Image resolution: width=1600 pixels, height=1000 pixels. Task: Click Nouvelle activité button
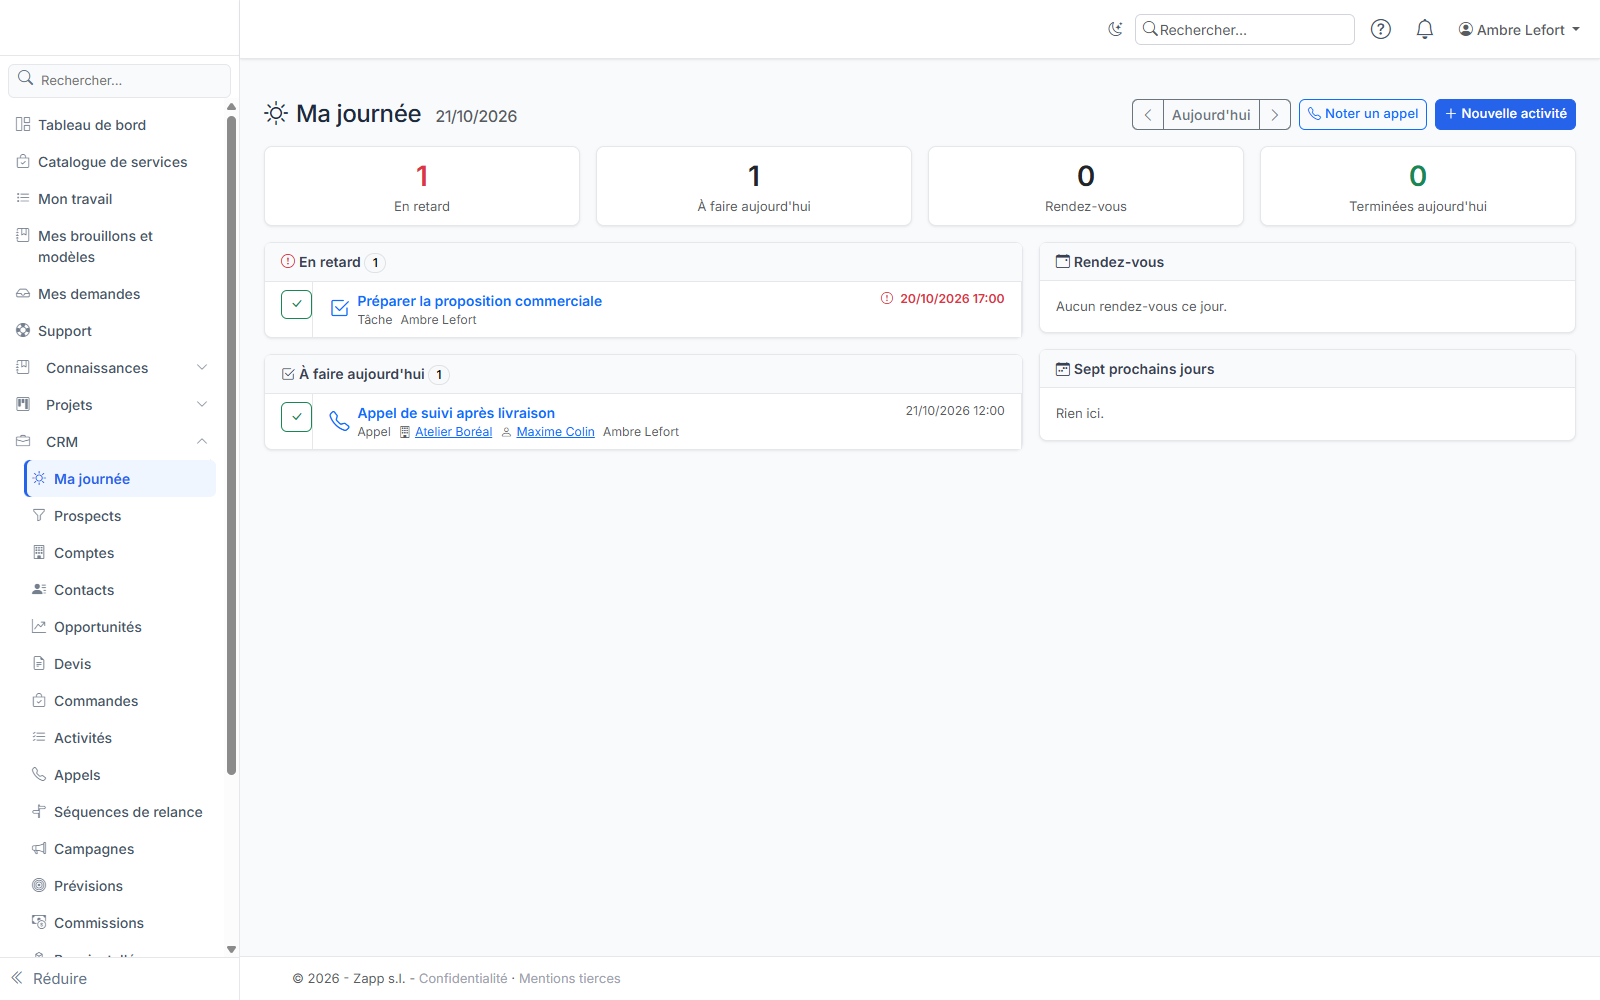[1505, 114]
